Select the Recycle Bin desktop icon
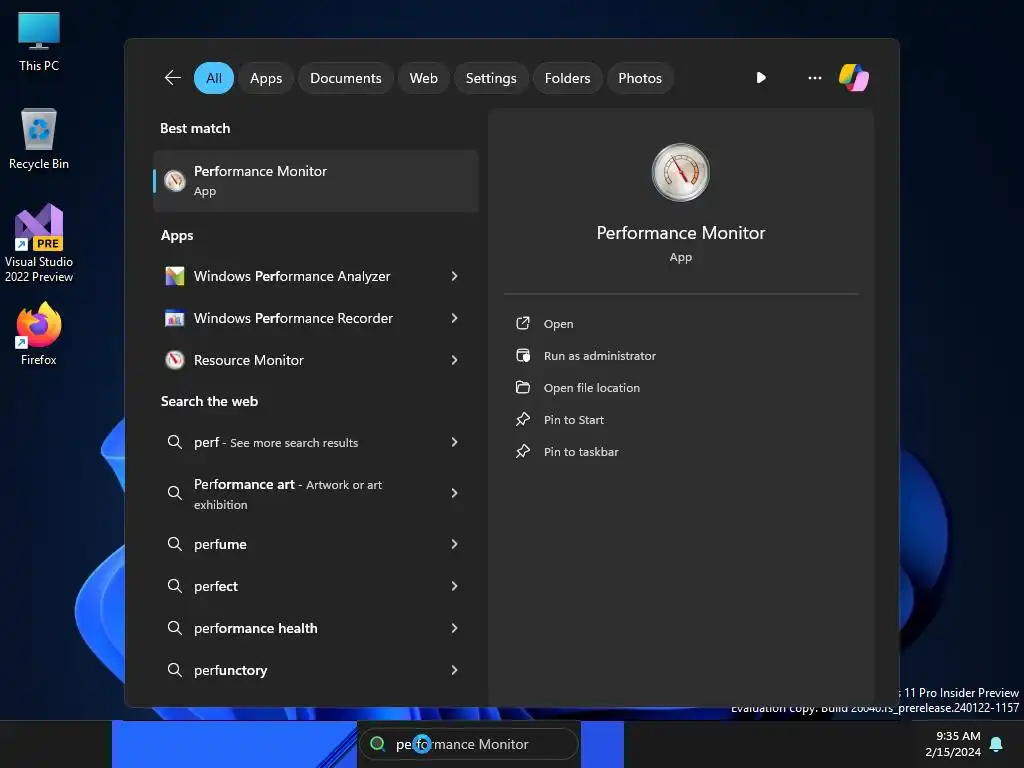 pyautogui.click(x=39, y=139)
